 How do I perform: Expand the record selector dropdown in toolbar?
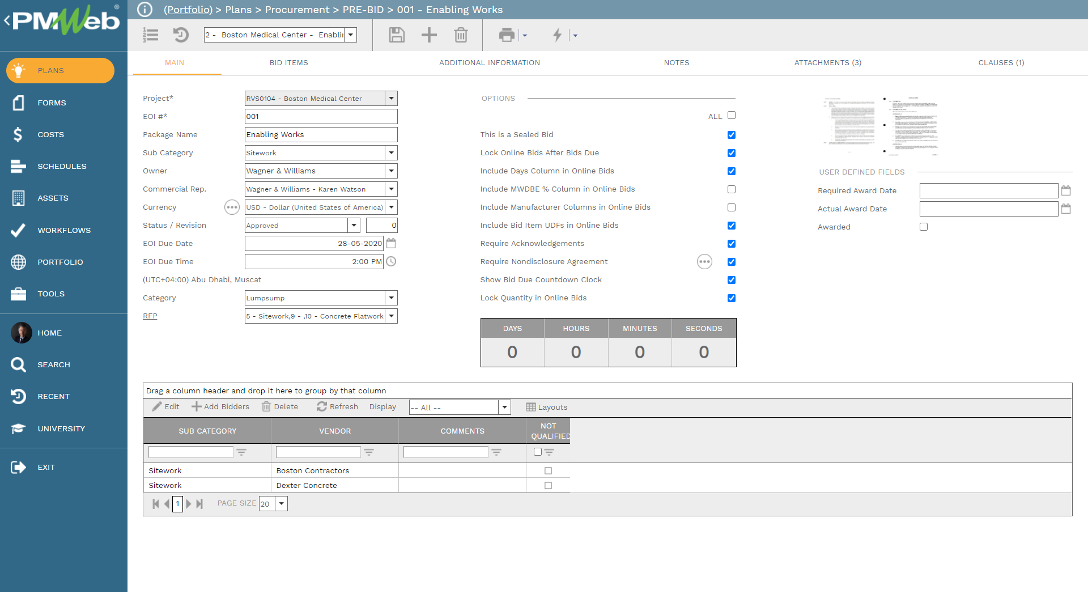351,35
